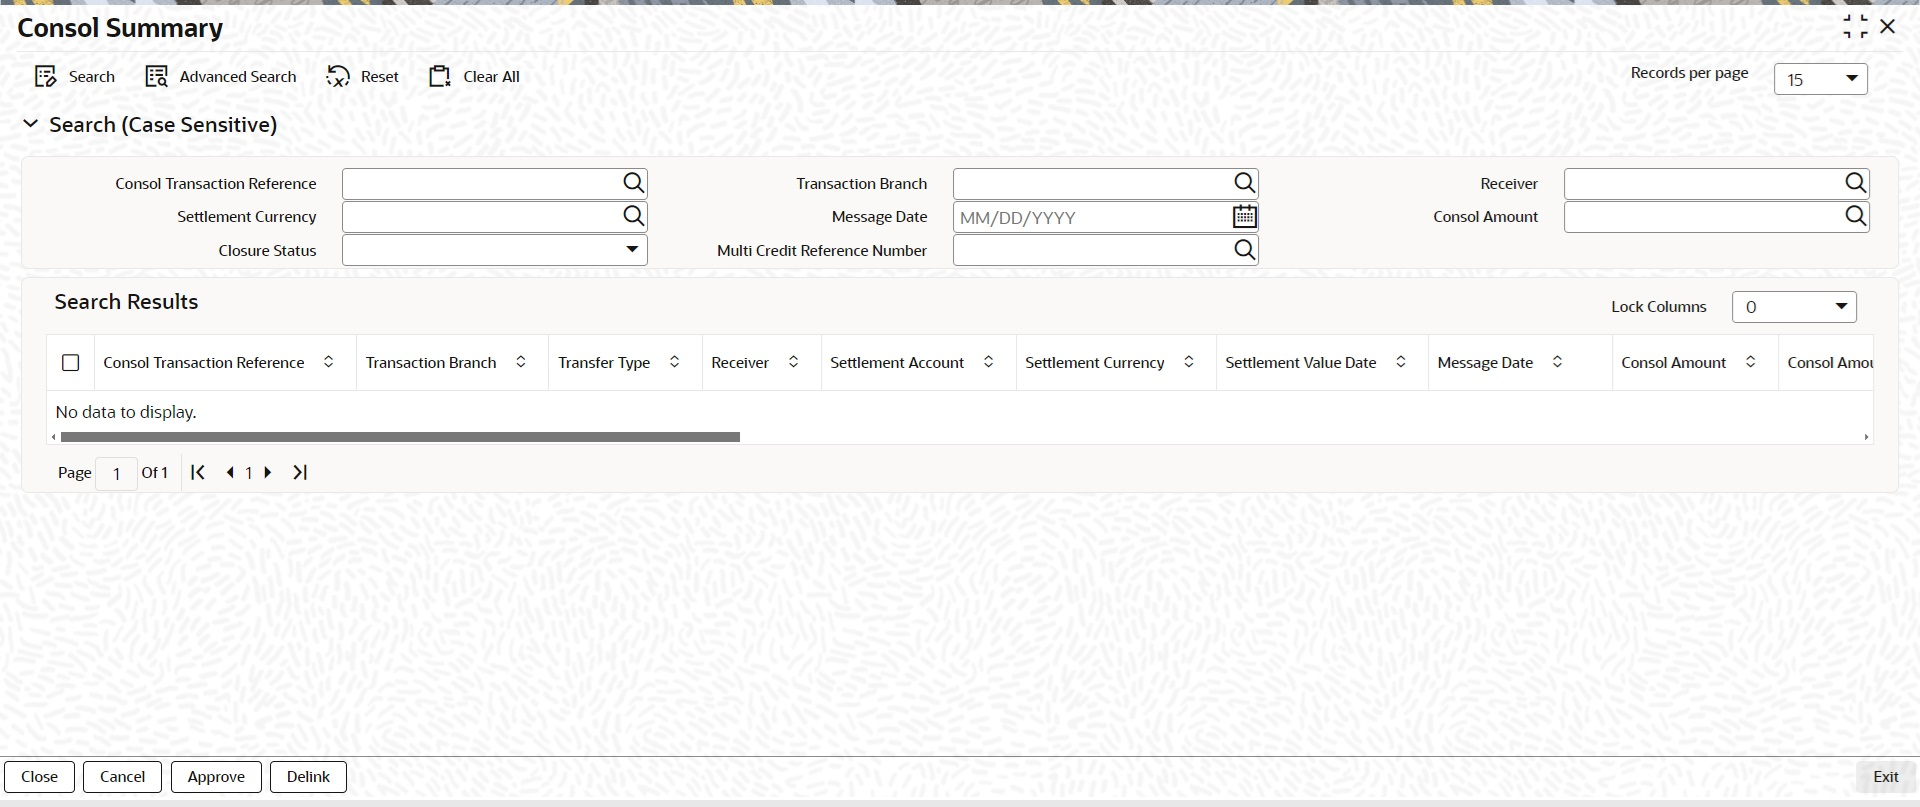1920x807 pixels.
Task: Click the horizontal scrollbar of search results
Action: coord(400,437)
